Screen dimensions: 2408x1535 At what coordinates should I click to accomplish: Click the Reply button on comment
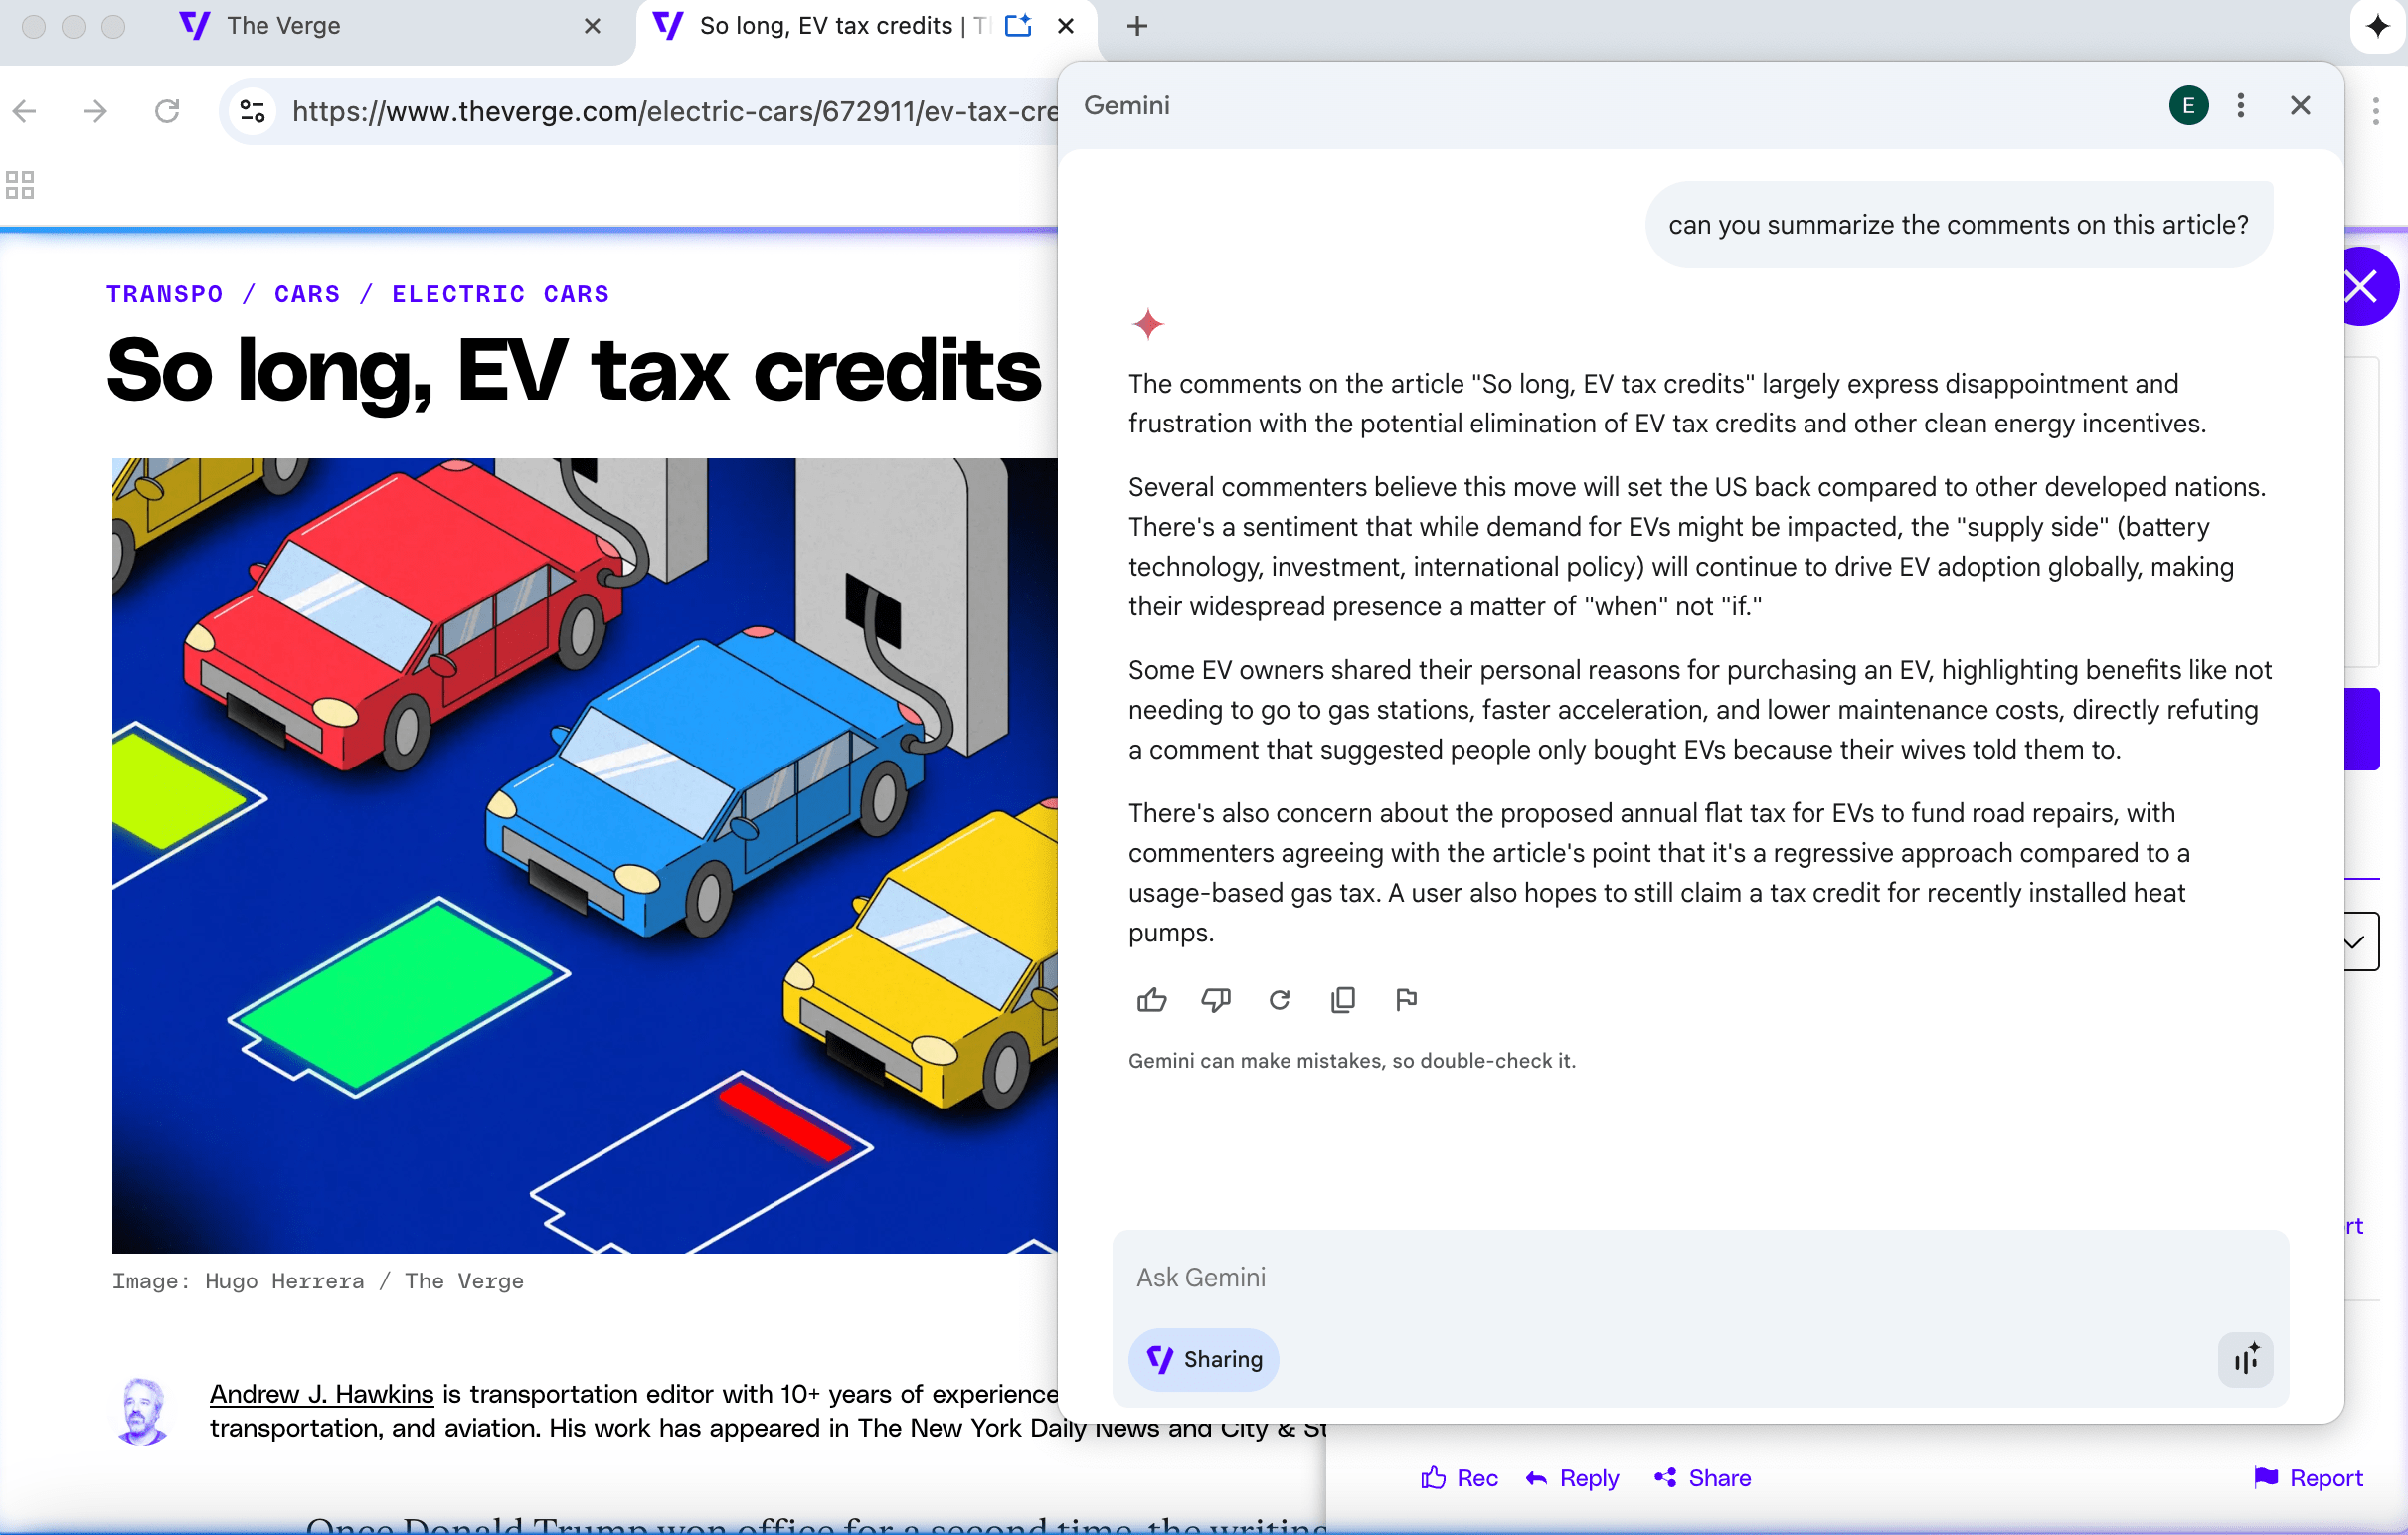(1572, 1478)
